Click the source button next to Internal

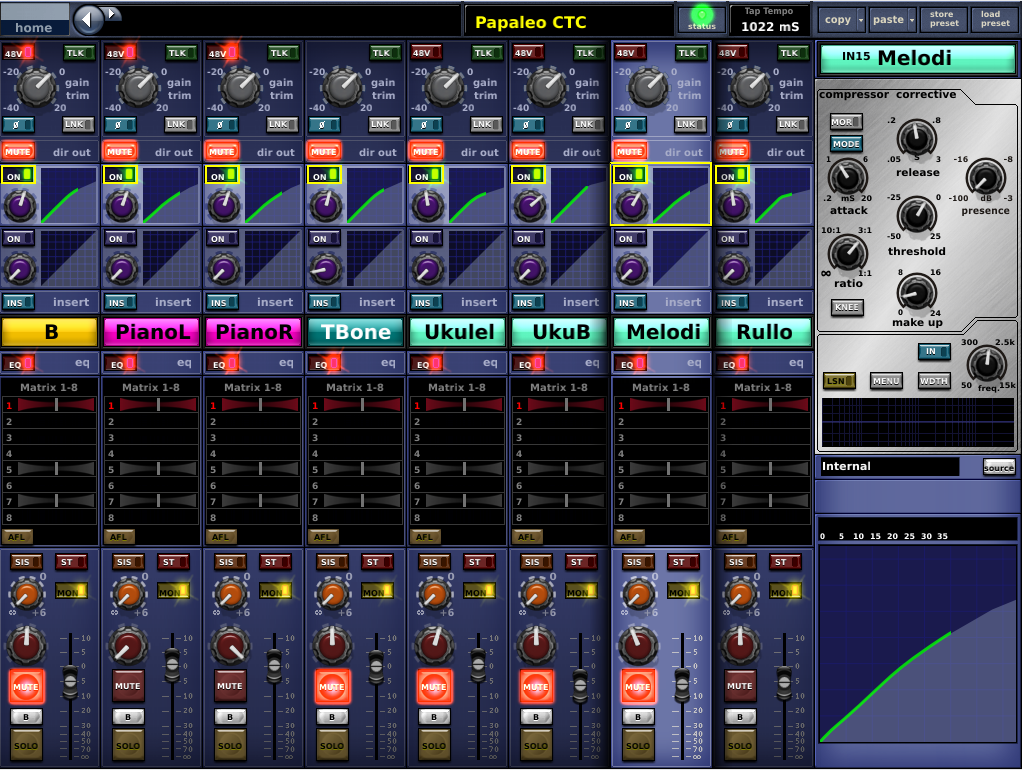click(x=997, y=467)
